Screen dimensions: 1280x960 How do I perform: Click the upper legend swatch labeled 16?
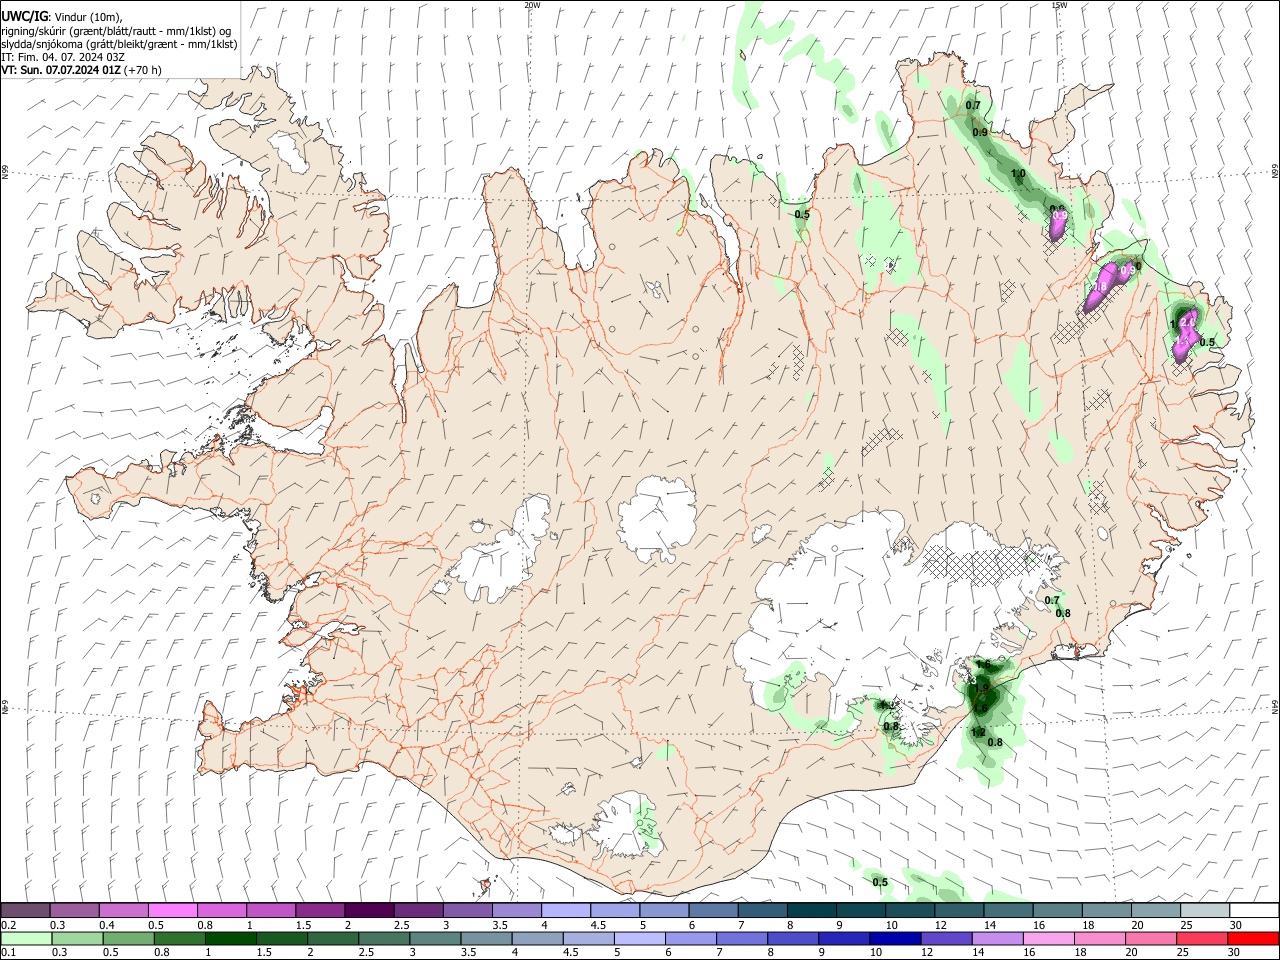(x=1057, y=910)
